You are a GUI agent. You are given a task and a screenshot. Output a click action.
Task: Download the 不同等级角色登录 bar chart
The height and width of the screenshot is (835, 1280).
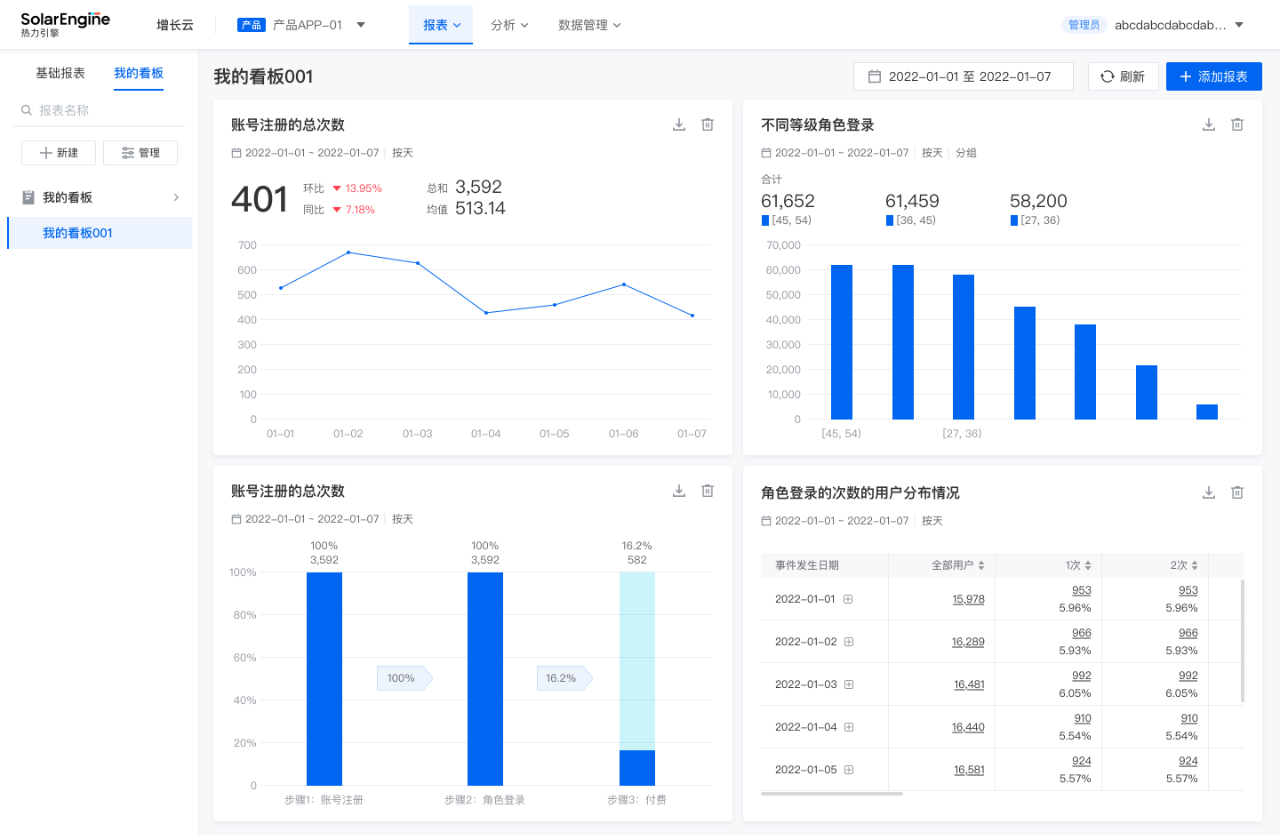pyautogui.click(x=1208, y=125)
